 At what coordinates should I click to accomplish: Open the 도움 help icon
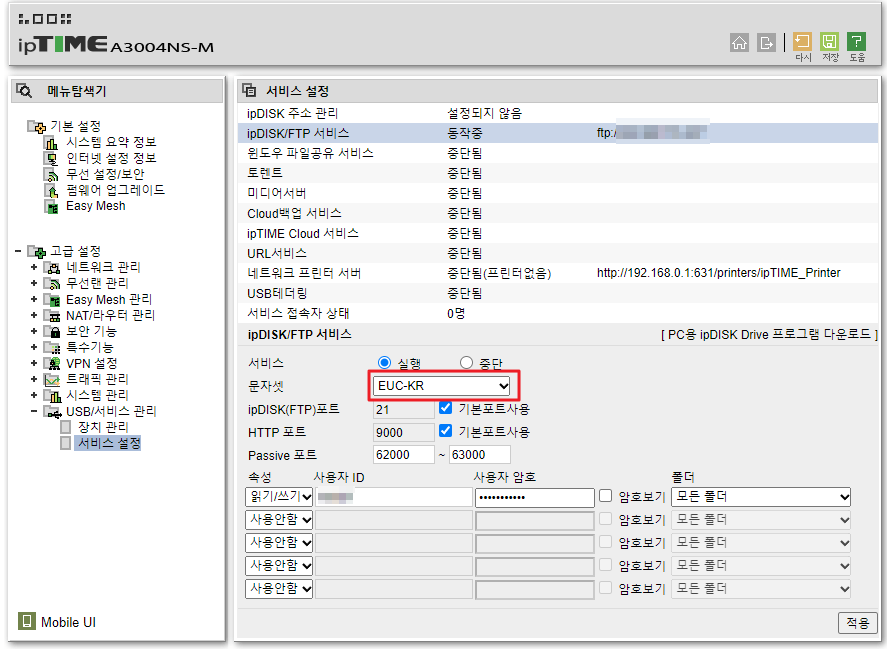pyautogui.click(x=856, y=41)
